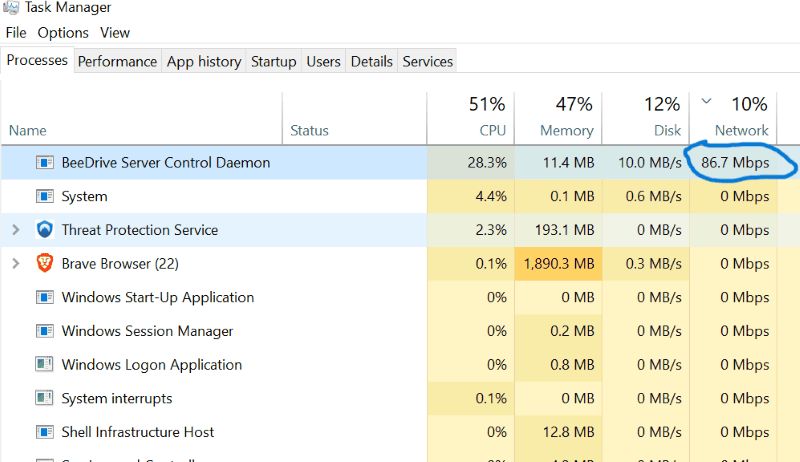Screen dimensions: 800x462
Task: Click the System process icon
Action: point(44,196)
